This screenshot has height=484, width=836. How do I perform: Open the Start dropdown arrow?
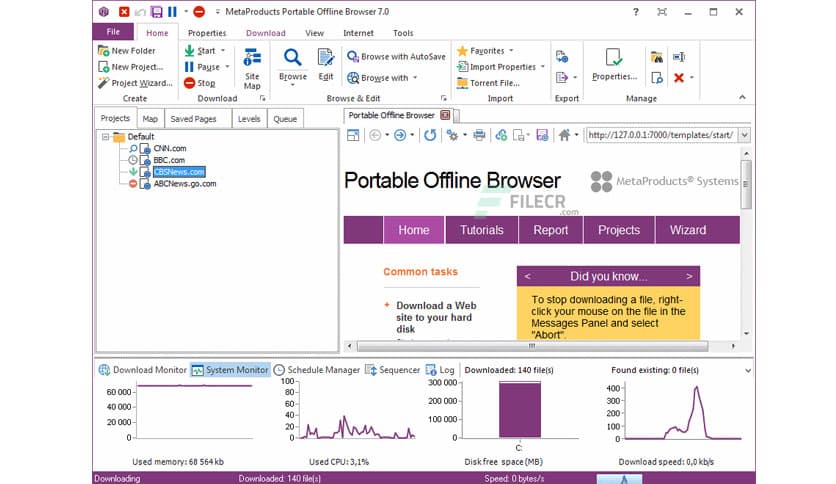tap(223, 51)
